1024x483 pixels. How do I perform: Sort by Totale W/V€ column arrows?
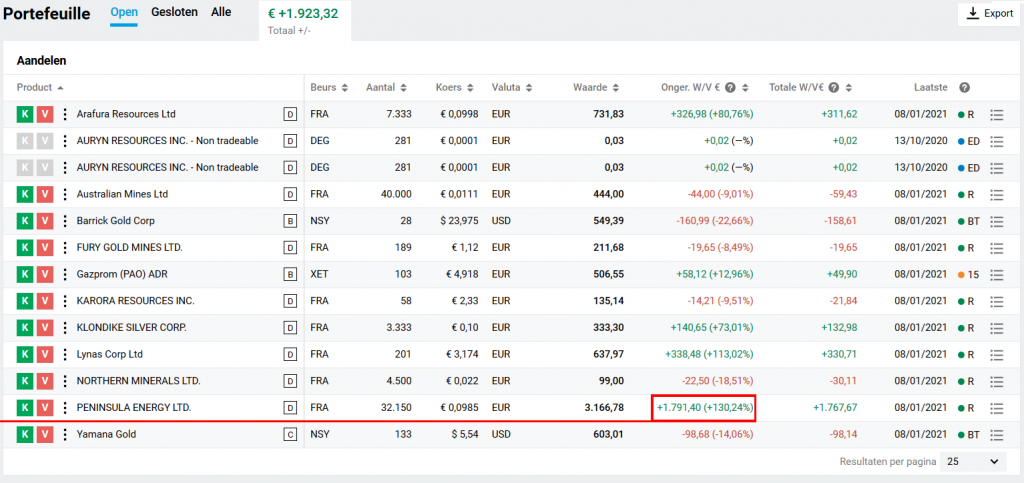(x=848, y=87)
